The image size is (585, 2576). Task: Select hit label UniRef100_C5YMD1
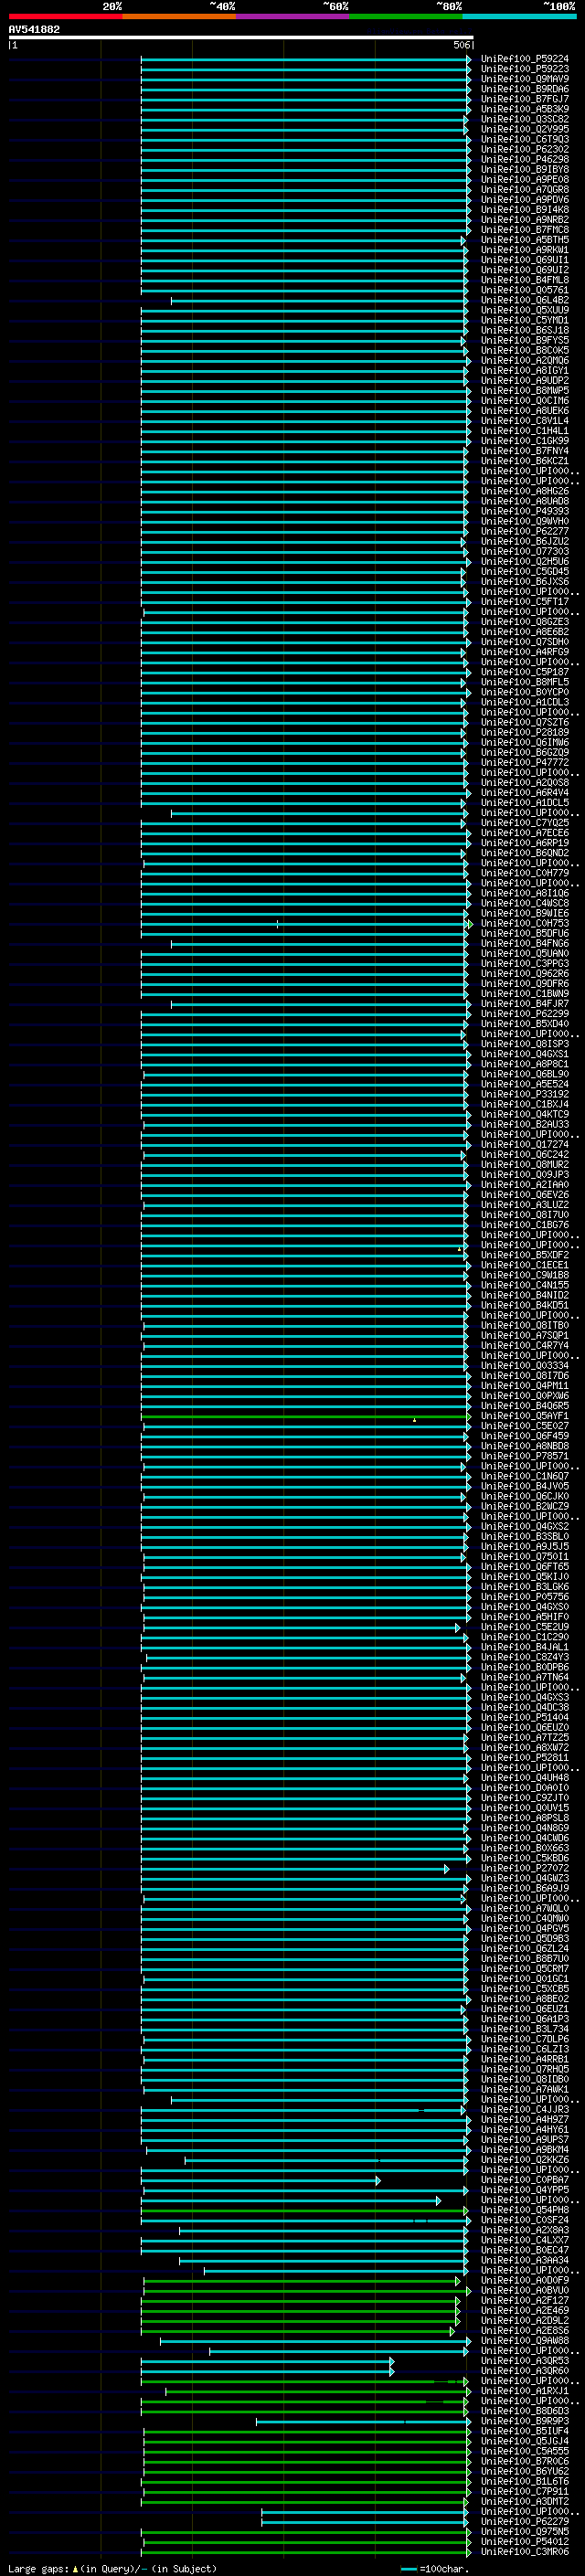pos(525,320)
